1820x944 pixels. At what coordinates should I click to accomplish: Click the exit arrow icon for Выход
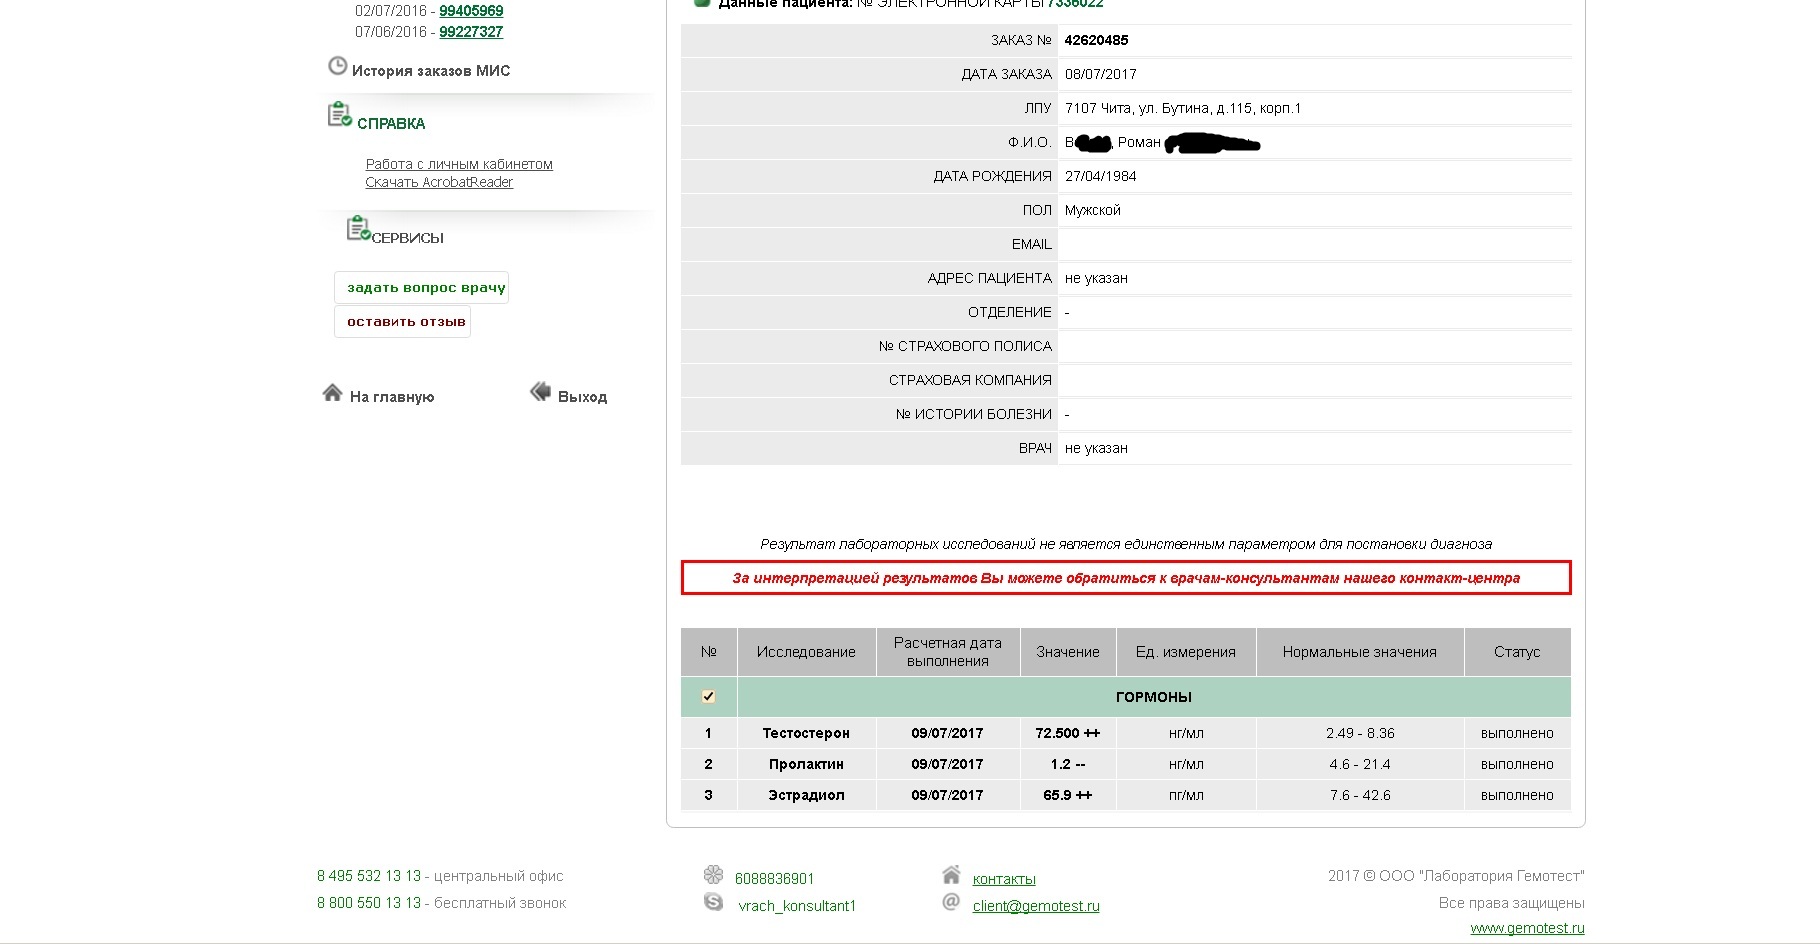(x=540, y=392)
